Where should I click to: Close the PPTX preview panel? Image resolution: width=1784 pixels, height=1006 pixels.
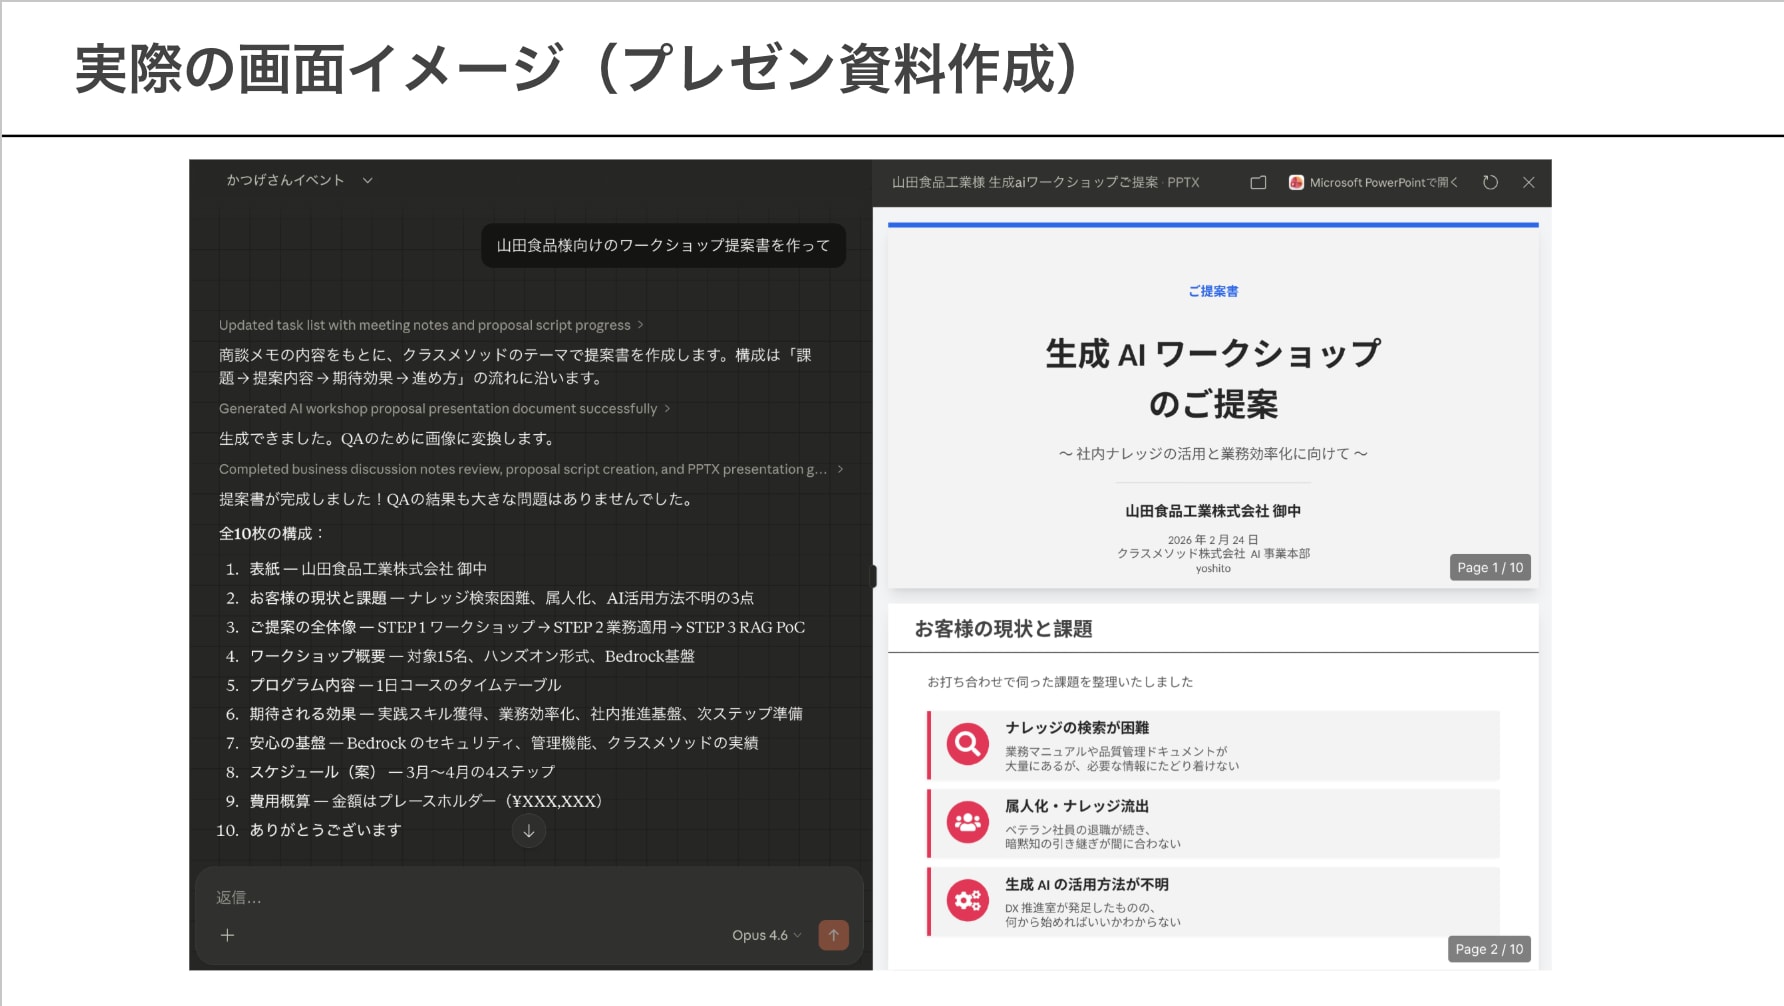[x=1529, y=182]
